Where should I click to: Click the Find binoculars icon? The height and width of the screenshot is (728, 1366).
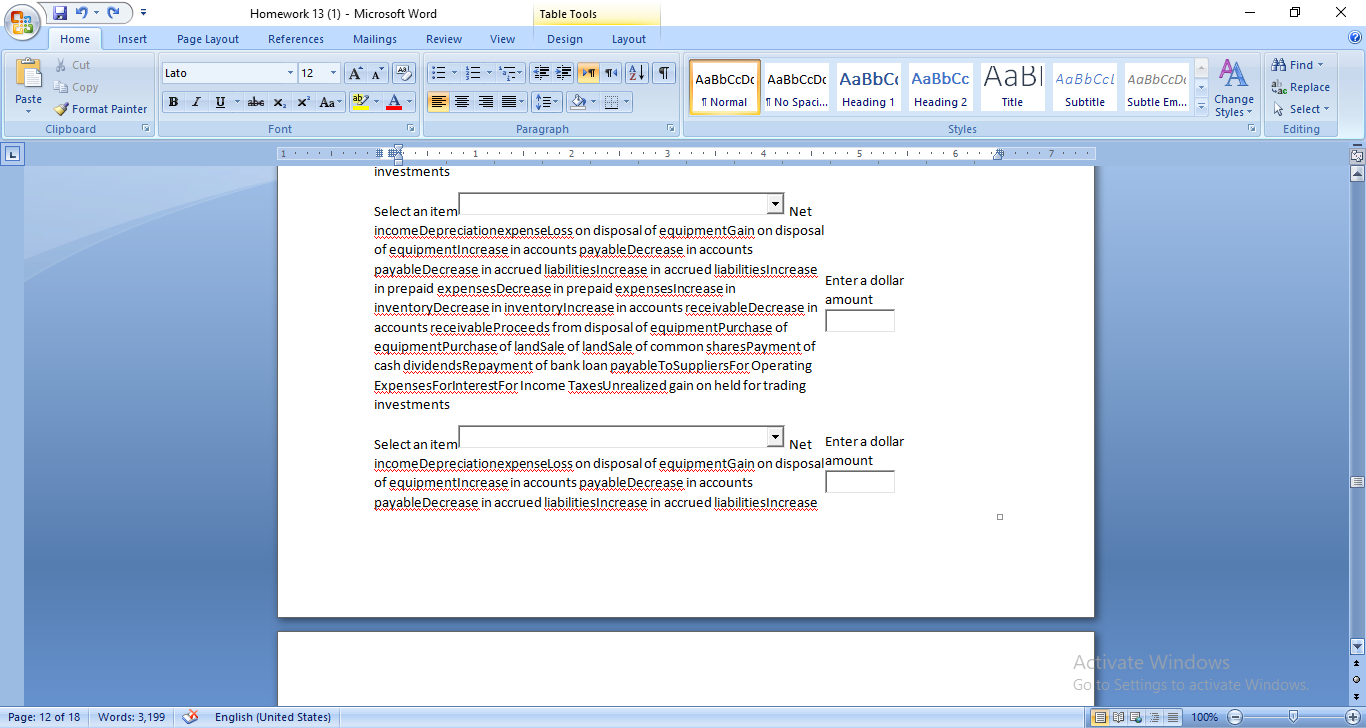1279,65
